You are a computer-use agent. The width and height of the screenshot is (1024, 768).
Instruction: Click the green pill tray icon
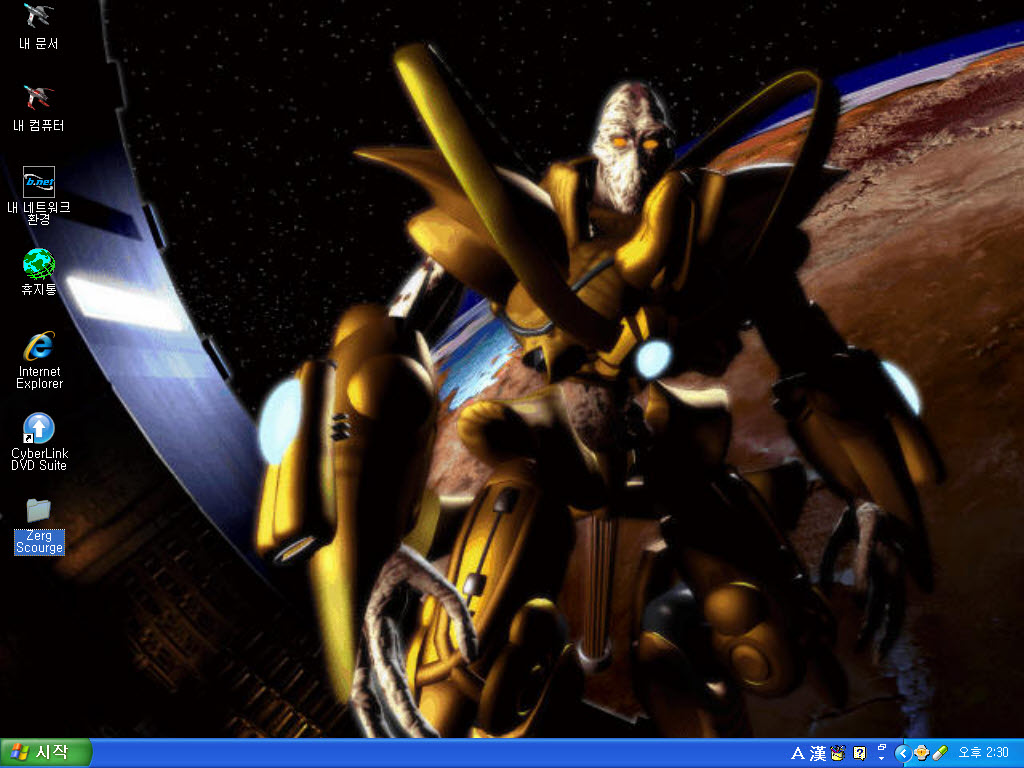(x=940, y=754)
